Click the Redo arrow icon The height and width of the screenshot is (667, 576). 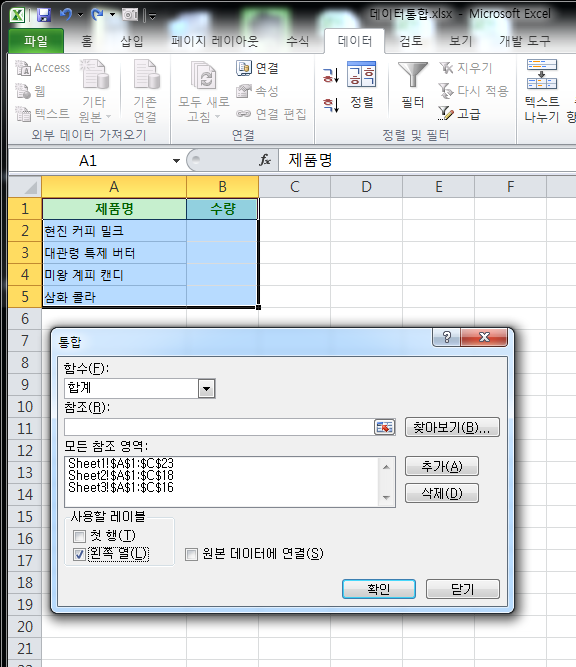point(97,15)
